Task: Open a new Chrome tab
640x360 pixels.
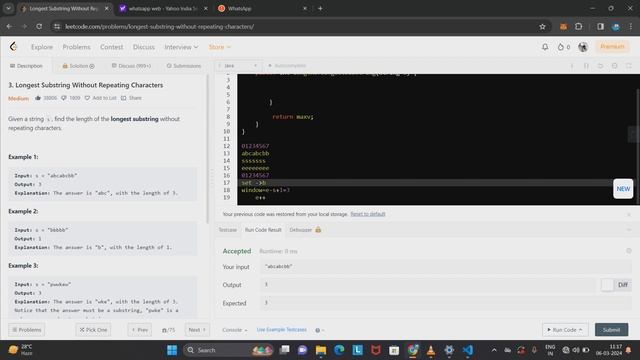Action: pyautogui.click(x=320, y=8)
